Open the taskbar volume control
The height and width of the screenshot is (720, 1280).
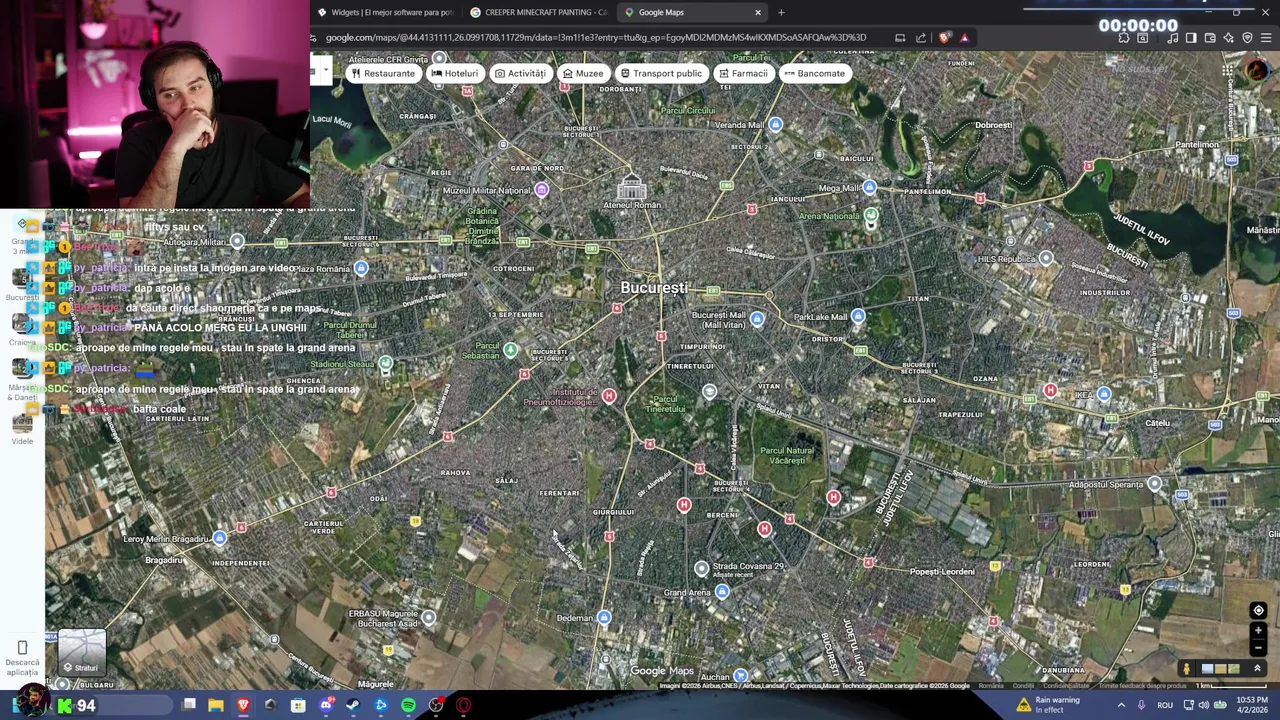pos(1205,706)
